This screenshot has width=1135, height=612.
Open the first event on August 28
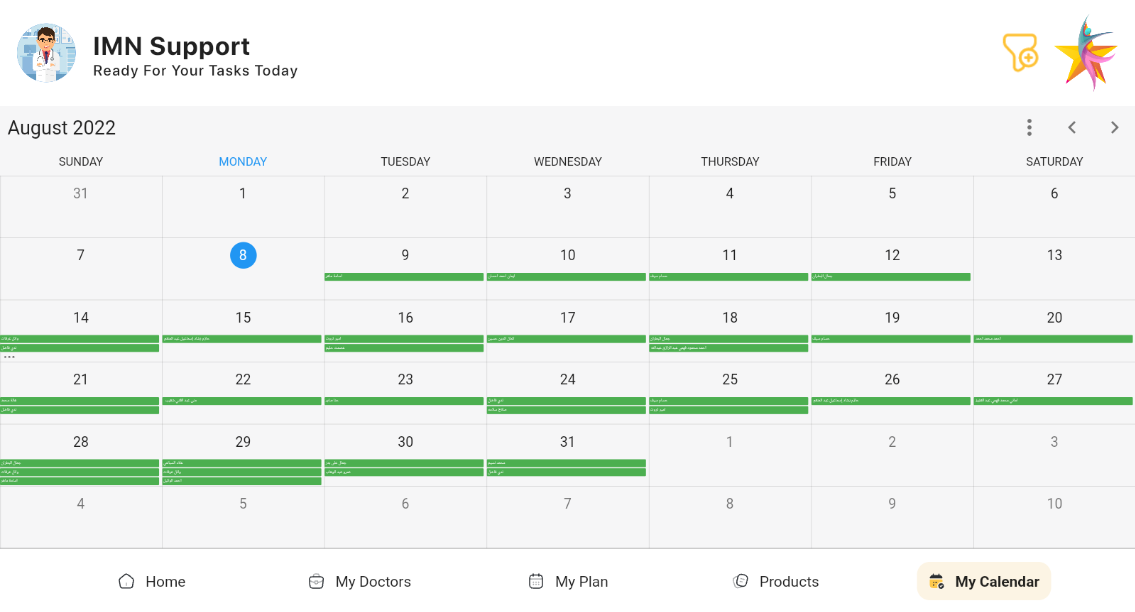point(80,463)
